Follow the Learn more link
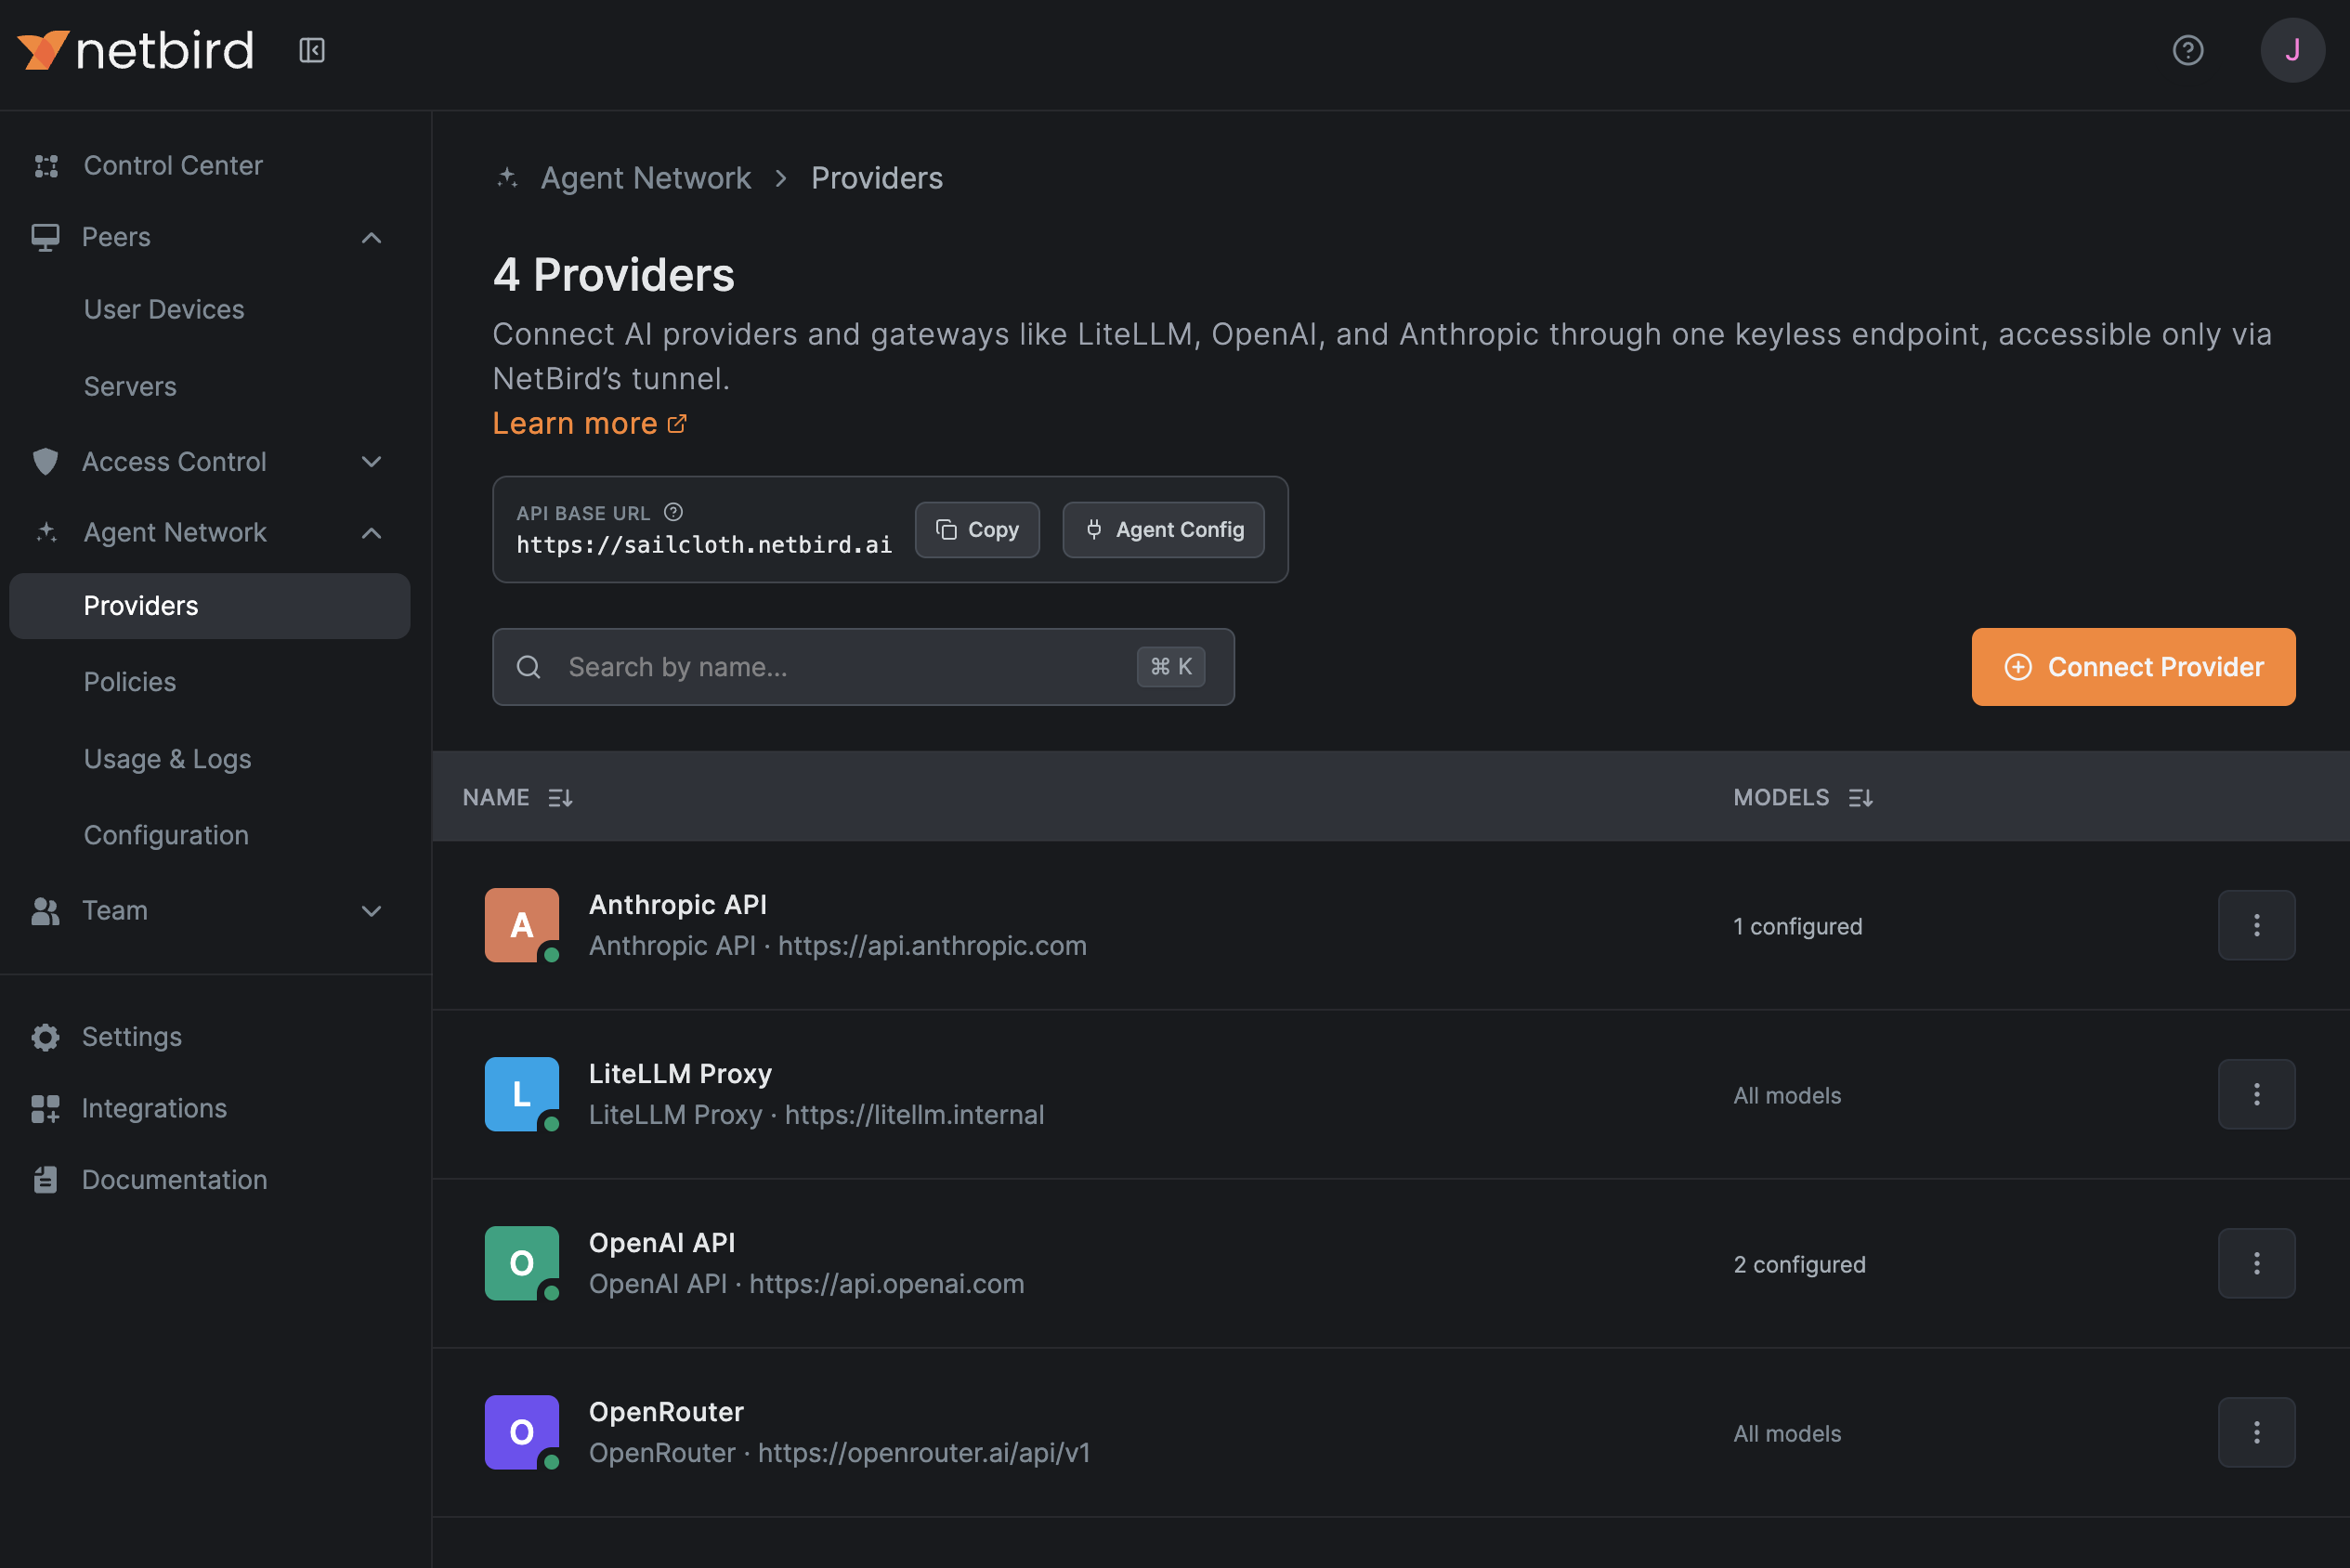This screenshot has height=1568, width=2350. 590,423
